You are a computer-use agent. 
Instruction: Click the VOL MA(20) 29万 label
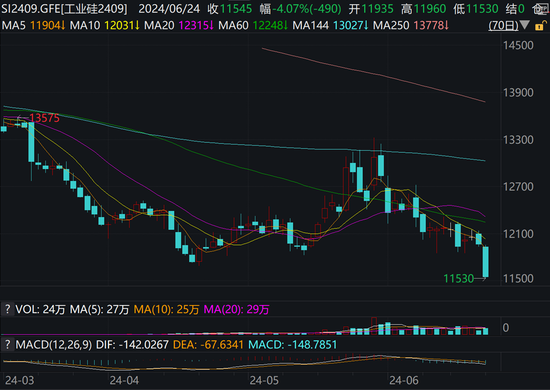[236, 309]
